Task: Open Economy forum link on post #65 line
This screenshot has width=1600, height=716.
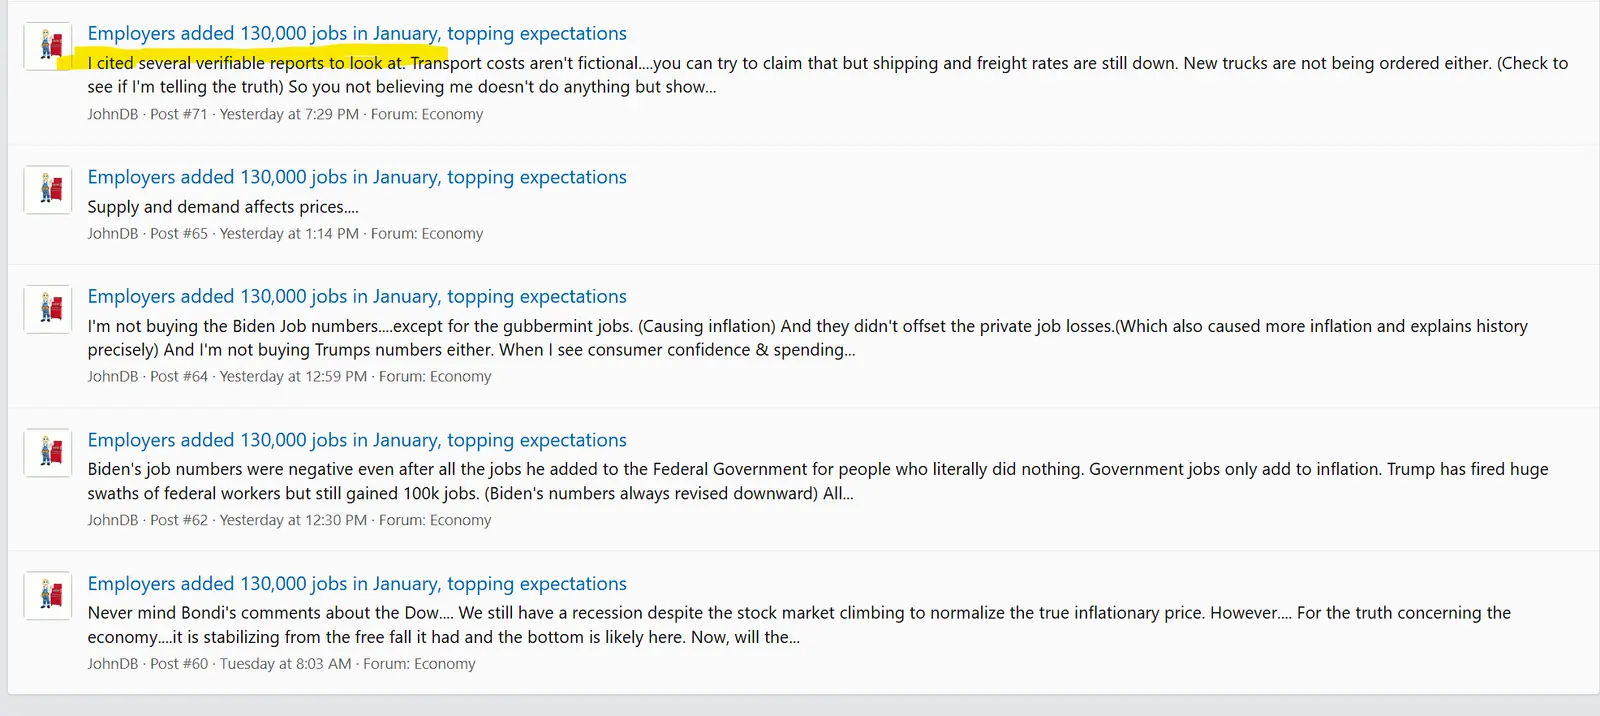Action: (452, 234)
